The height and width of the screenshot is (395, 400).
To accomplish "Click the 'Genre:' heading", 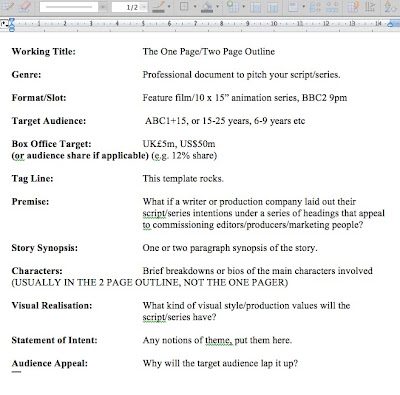I will tap(26, 75).
